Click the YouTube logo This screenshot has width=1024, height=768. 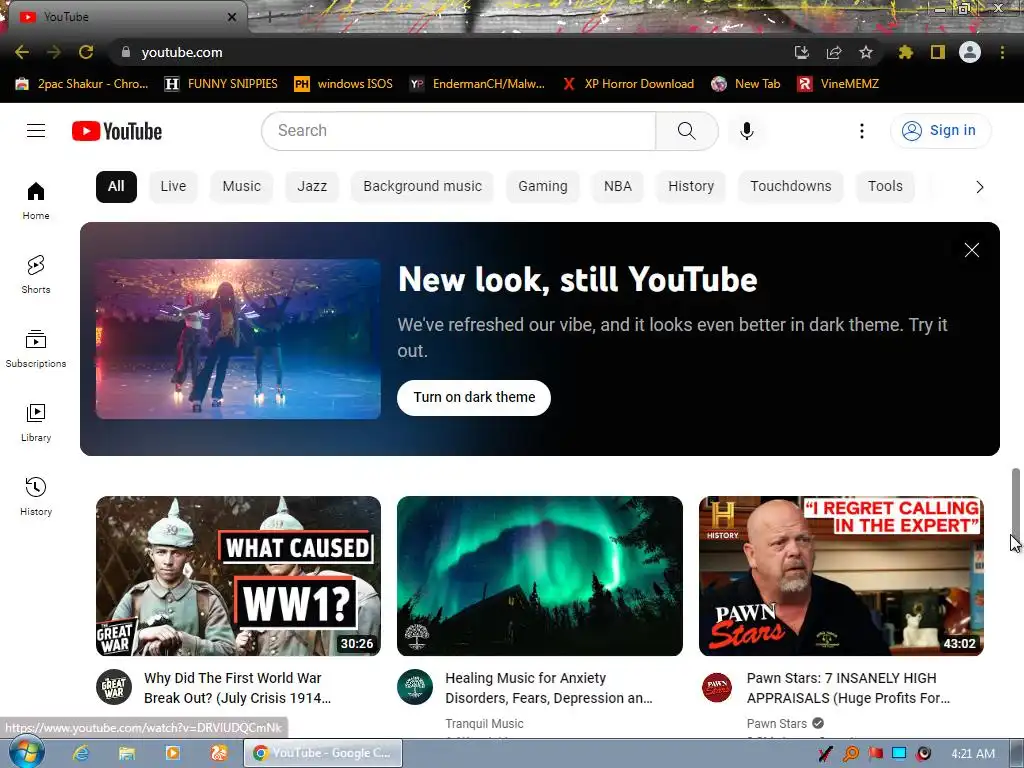[x=117, y=131]
